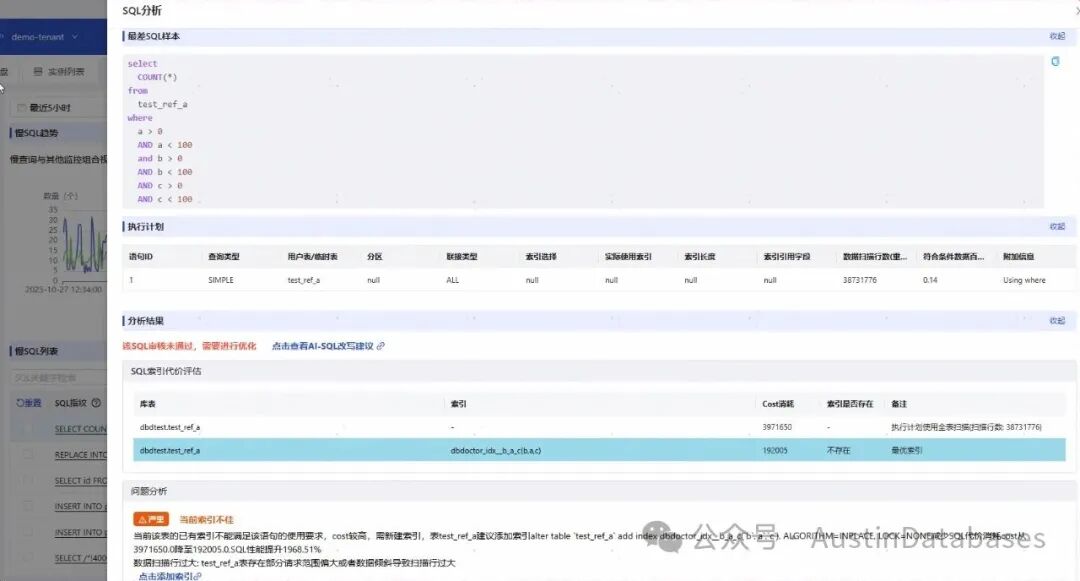Click the SQL指纹 help icon
Image resolution: width=1080 pixels, height=581 pixels.
point(96,403)
